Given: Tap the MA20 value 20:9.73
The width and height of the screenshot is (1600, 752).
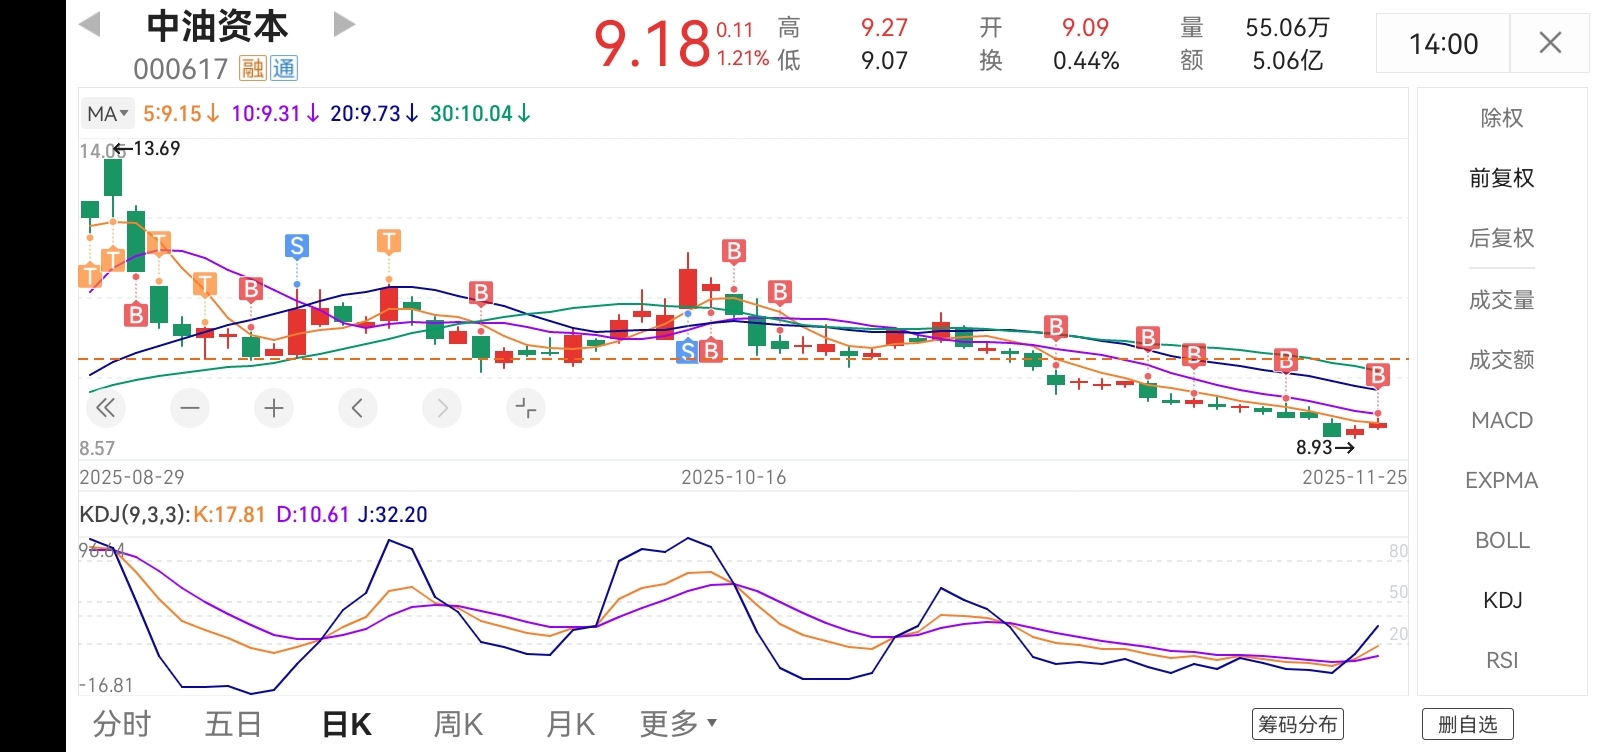Looking at the screenshot, I should [374, 114].
